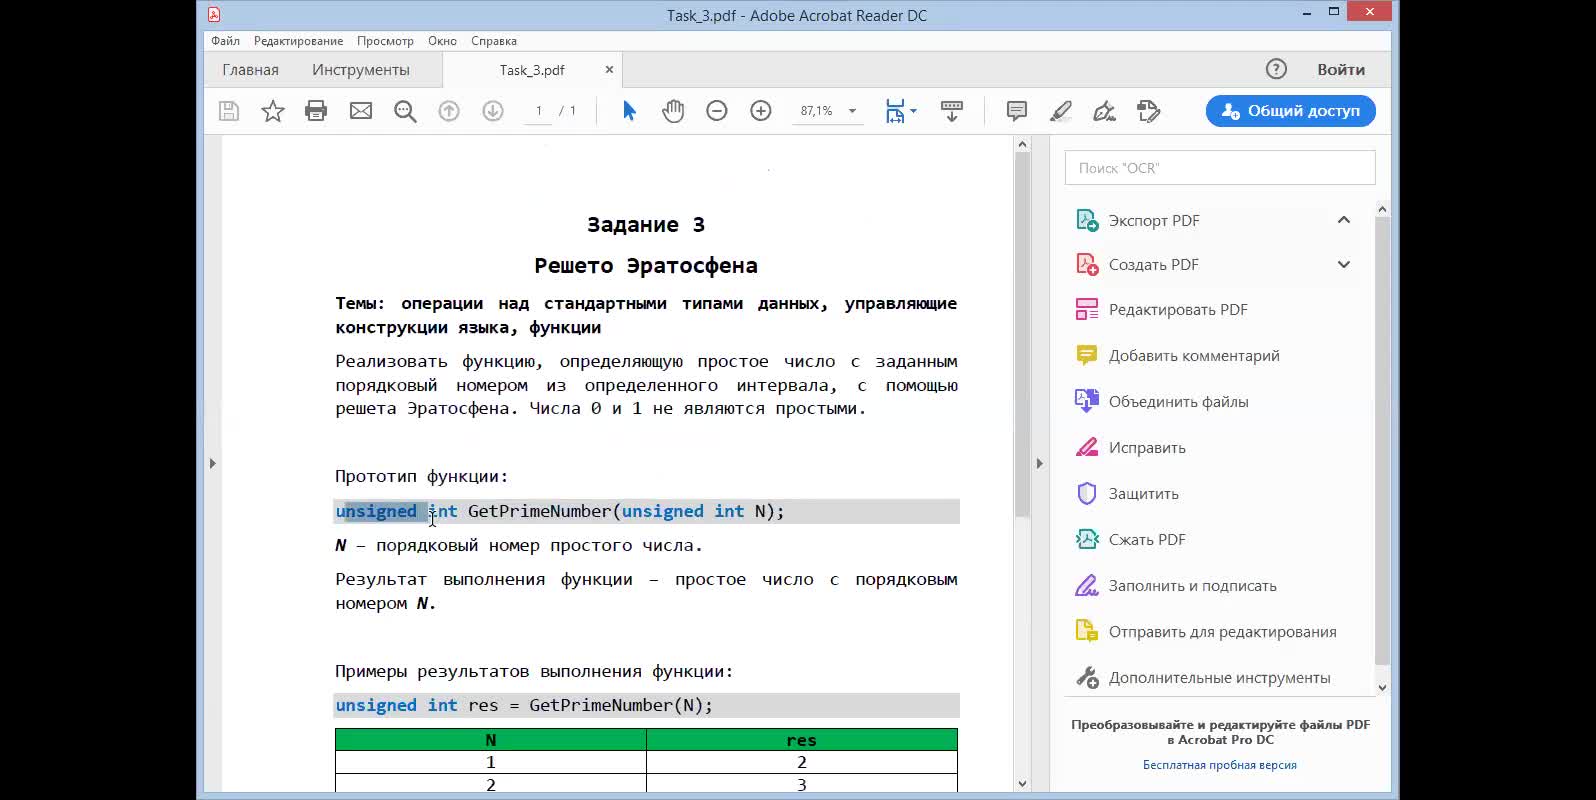The height and width of the screenshot is (800, 1596).
Task: Zoom in with the plus icon
Action: (761, 111)
